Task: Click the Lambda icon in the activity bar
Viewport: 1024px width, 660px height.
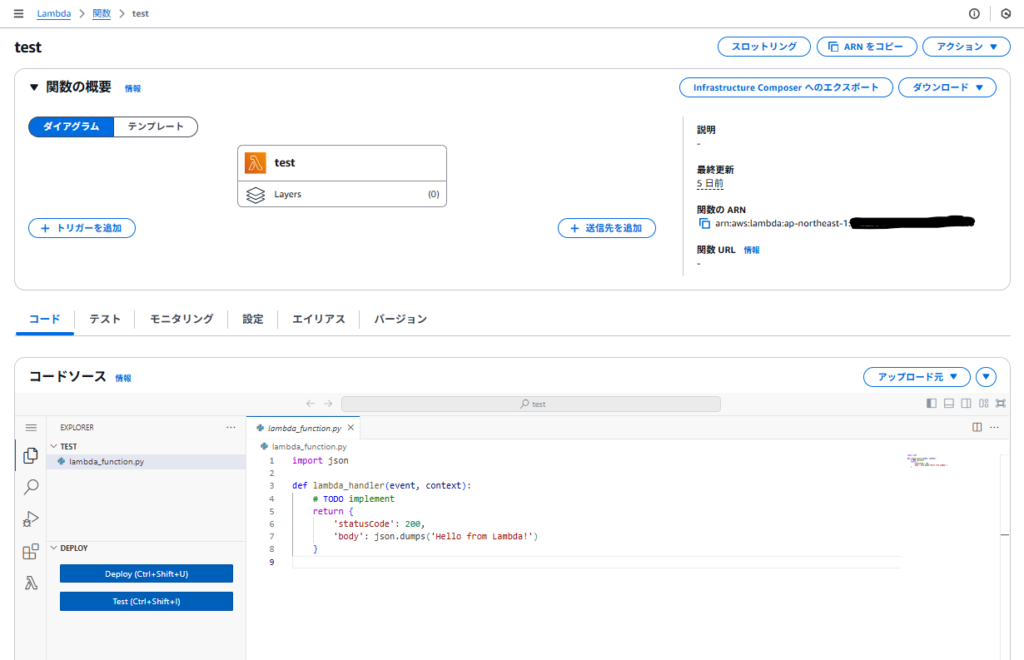Action: [31, 583]
